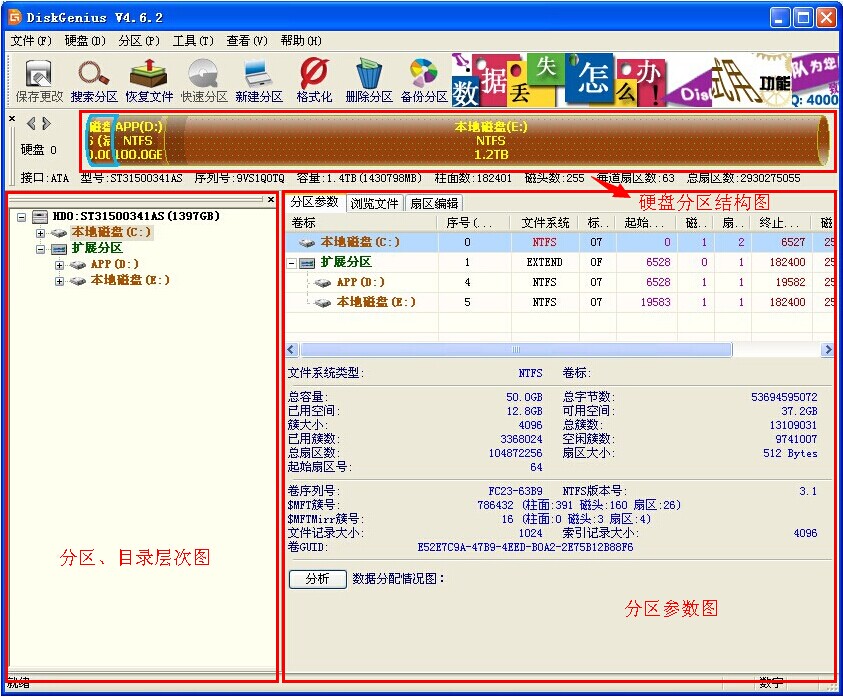
Task: Click the 格式化 format icon
Action: (x=314, y=80)
